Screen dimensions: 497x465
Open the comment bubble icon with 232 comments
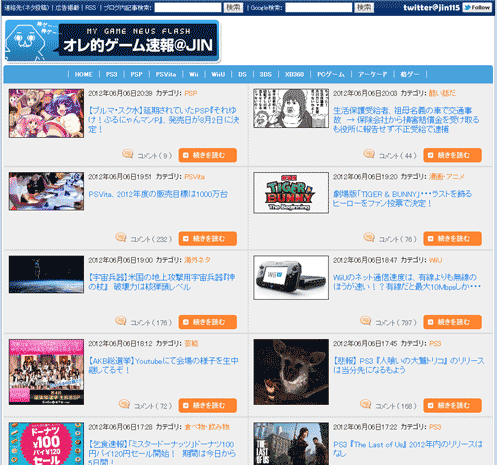121,237
